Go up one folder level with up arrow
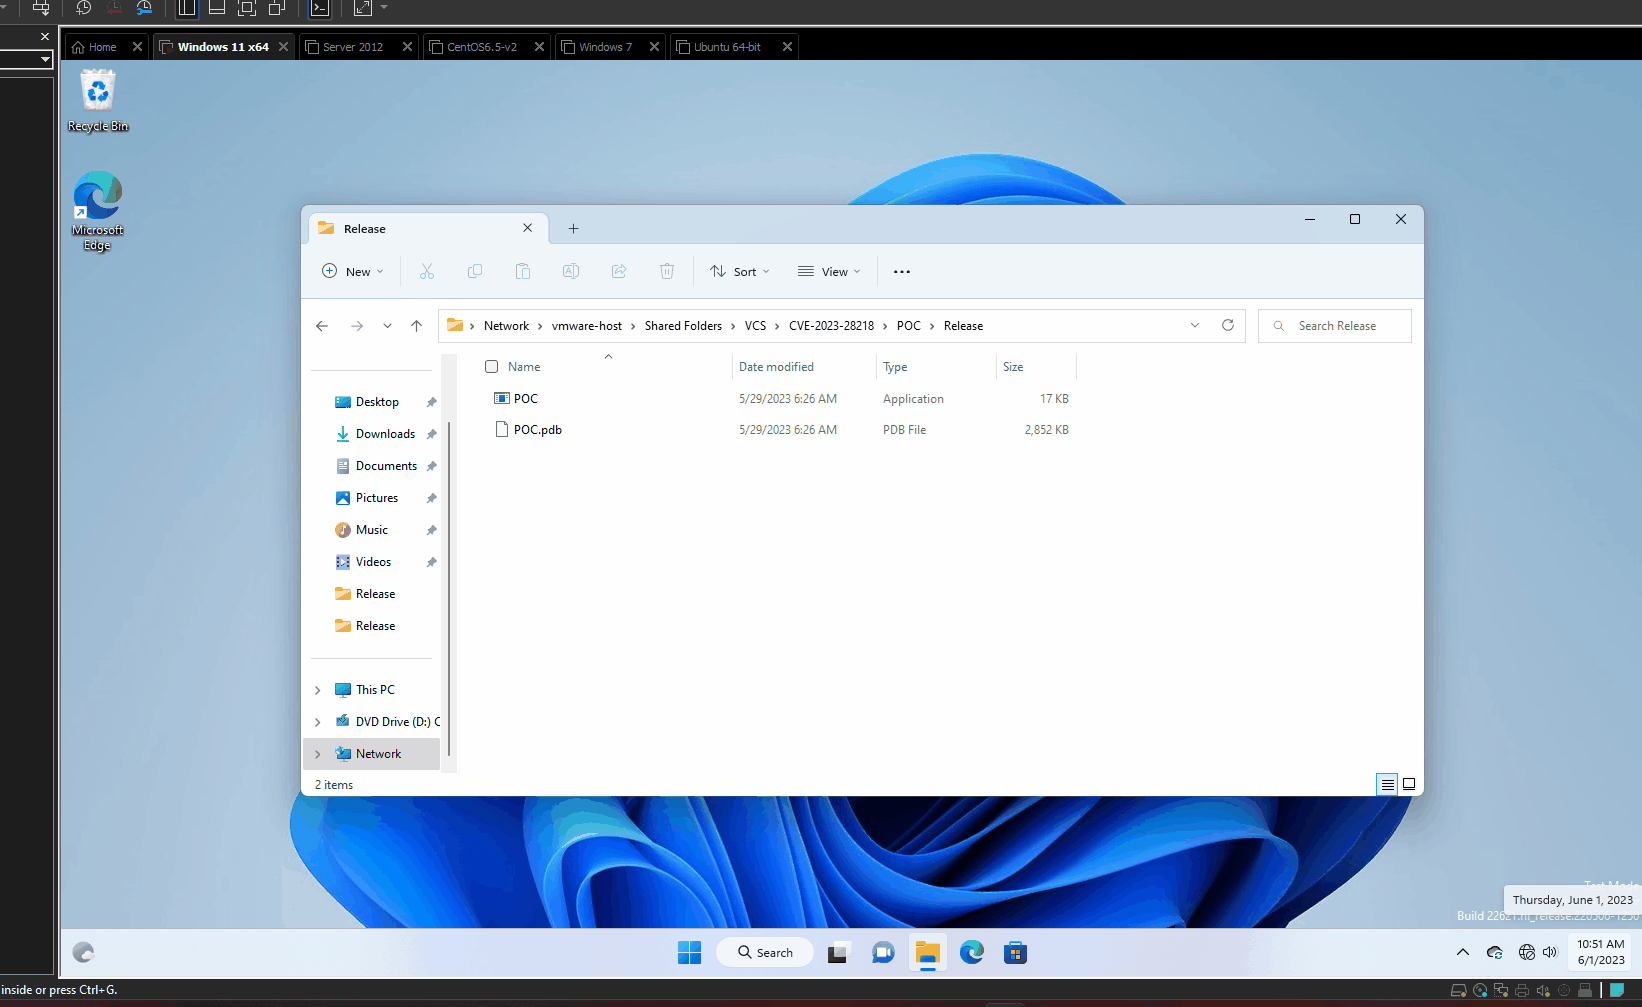The width and height of the screenshot is (1642, 1007). coord(417,326)
